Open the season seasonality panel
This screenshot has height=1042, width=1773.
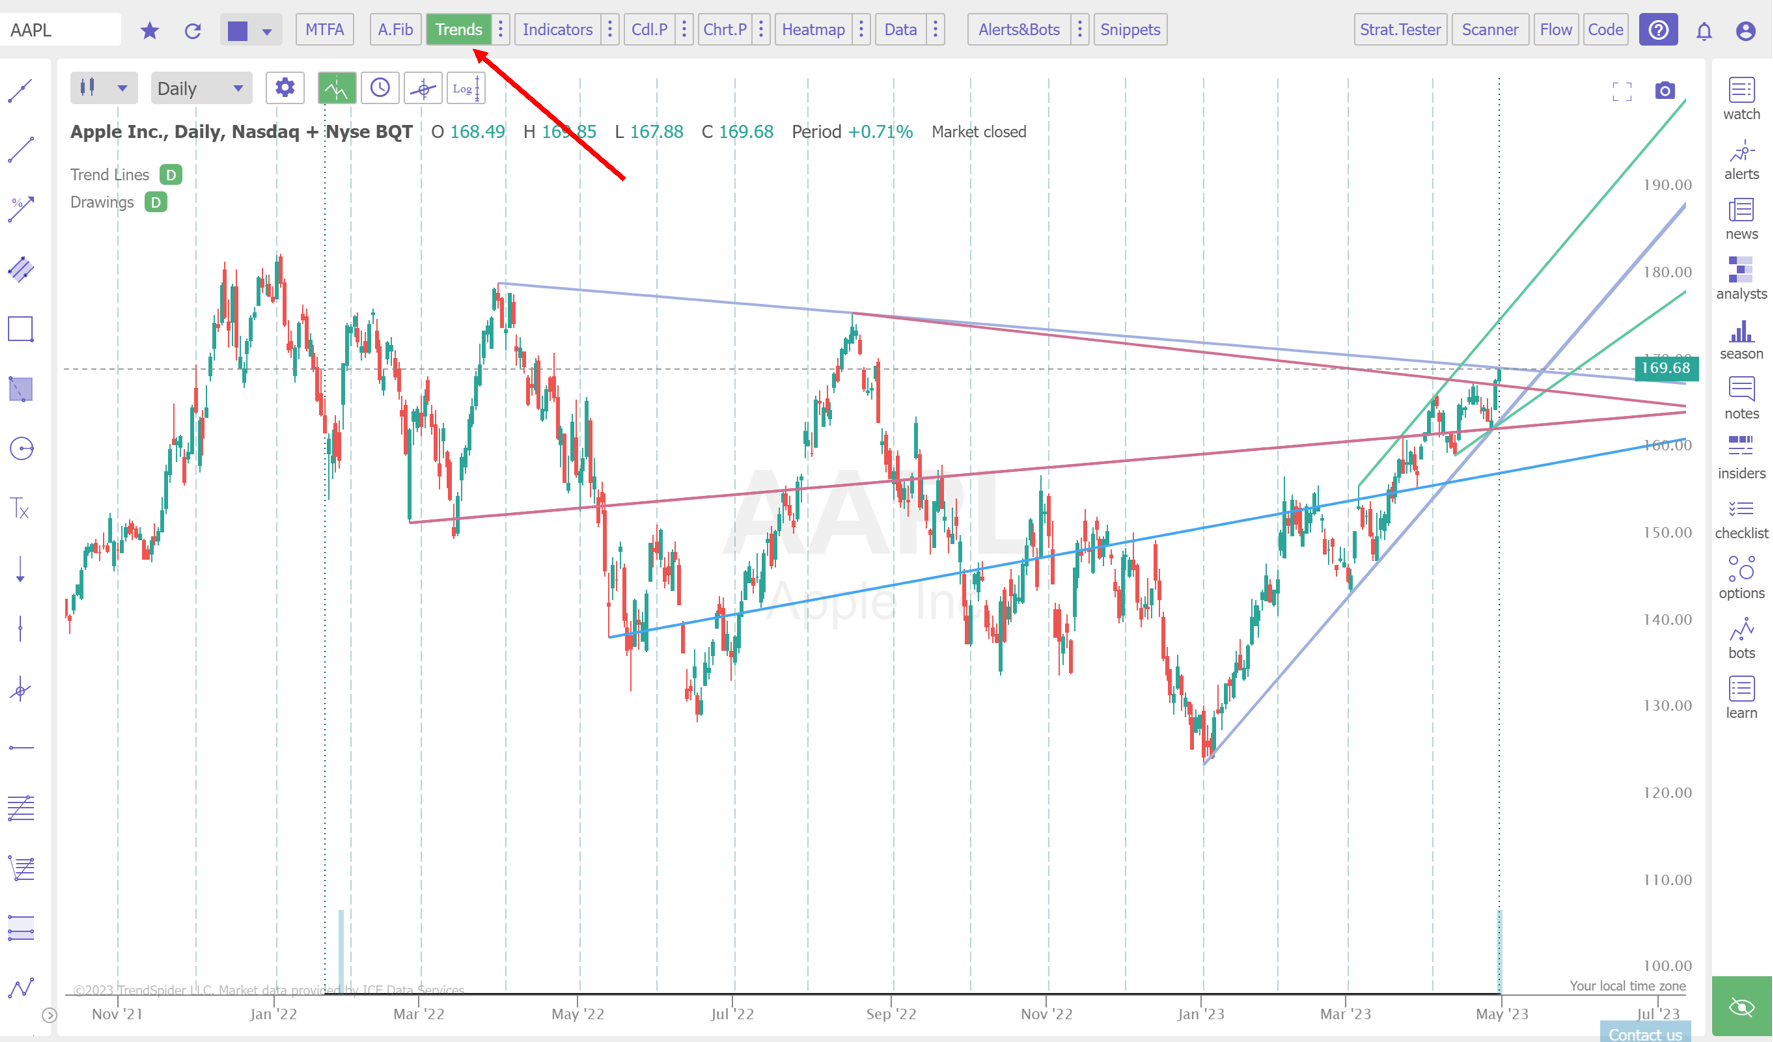[x=1741, y=339]
